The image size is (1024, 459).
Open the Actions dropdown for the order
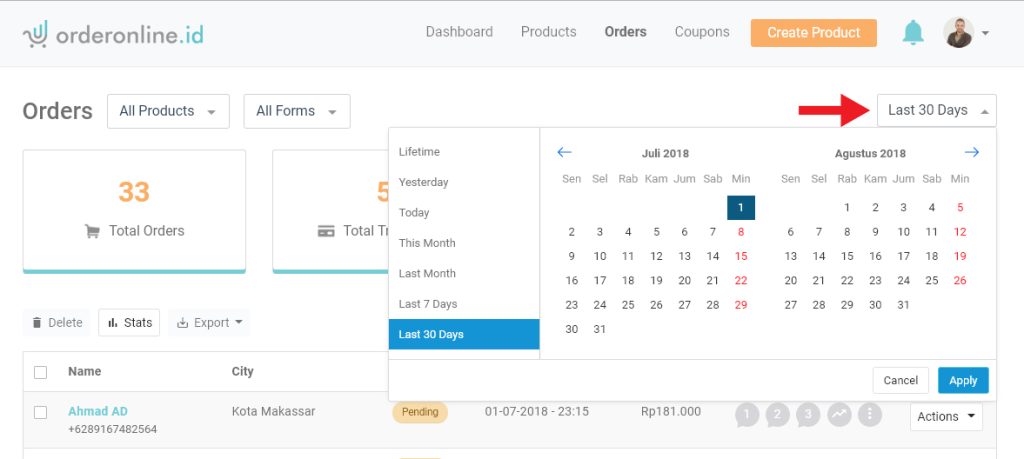point(946,416)
